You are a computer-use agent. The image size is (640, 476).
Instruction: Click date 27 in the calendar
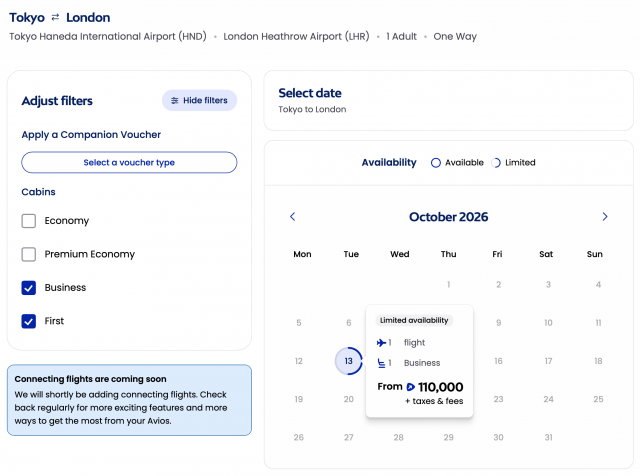pyautogui.click(x=349, y=438)
